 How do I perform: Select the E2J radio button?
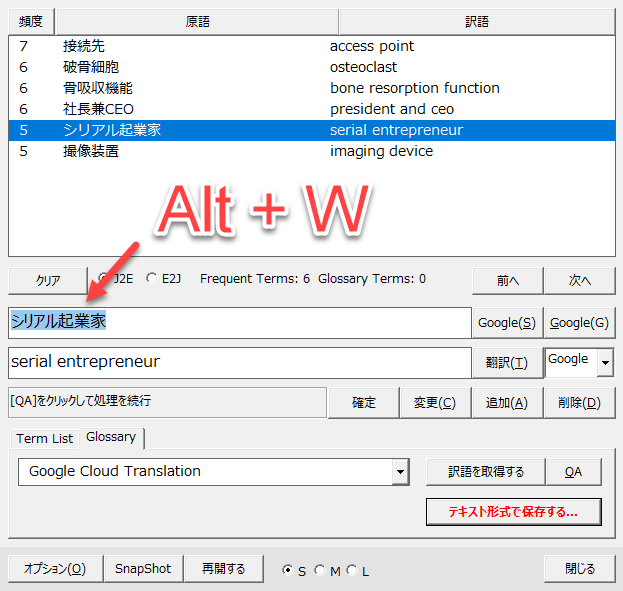coord(152,280)
